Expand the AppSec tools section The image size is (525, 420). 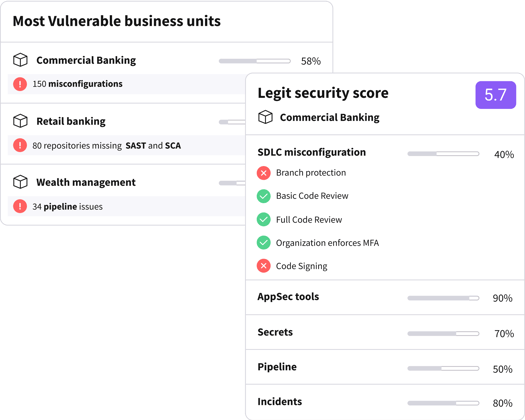pyautogui.click(x=288, y=297)
